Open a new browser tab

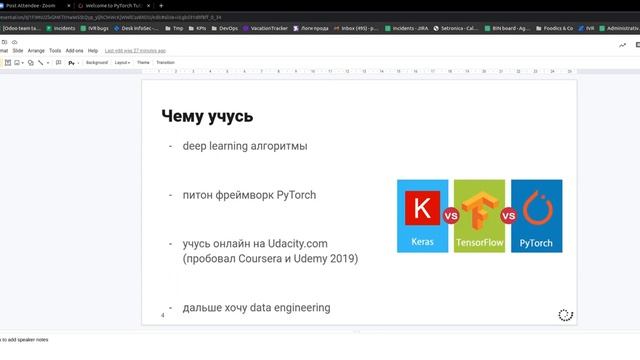tap(161, 6)
